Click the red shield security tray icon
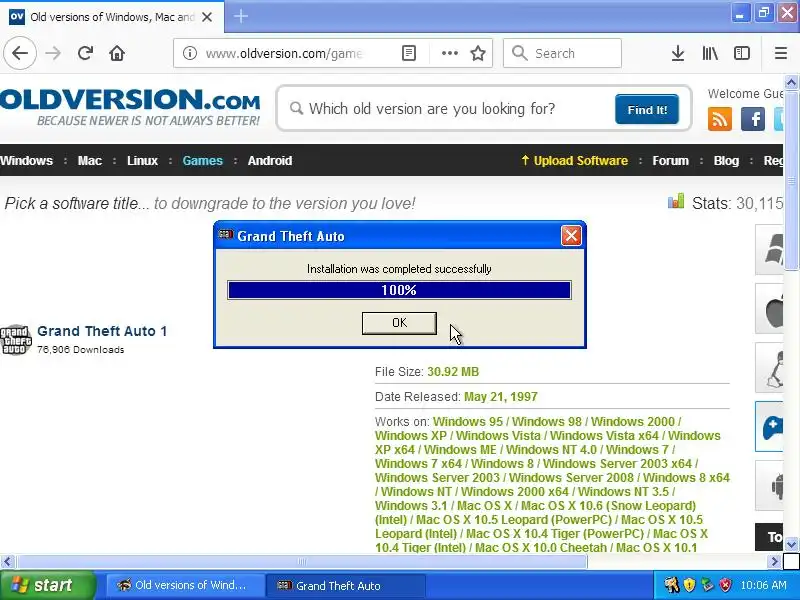800x600 pixels. click(725, 585)
